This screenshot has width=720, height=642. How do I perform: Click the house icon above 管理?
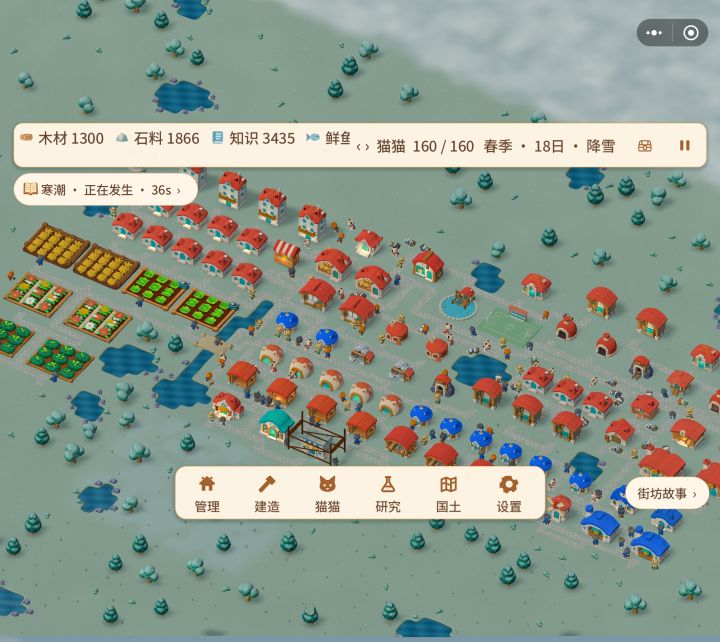207,484
